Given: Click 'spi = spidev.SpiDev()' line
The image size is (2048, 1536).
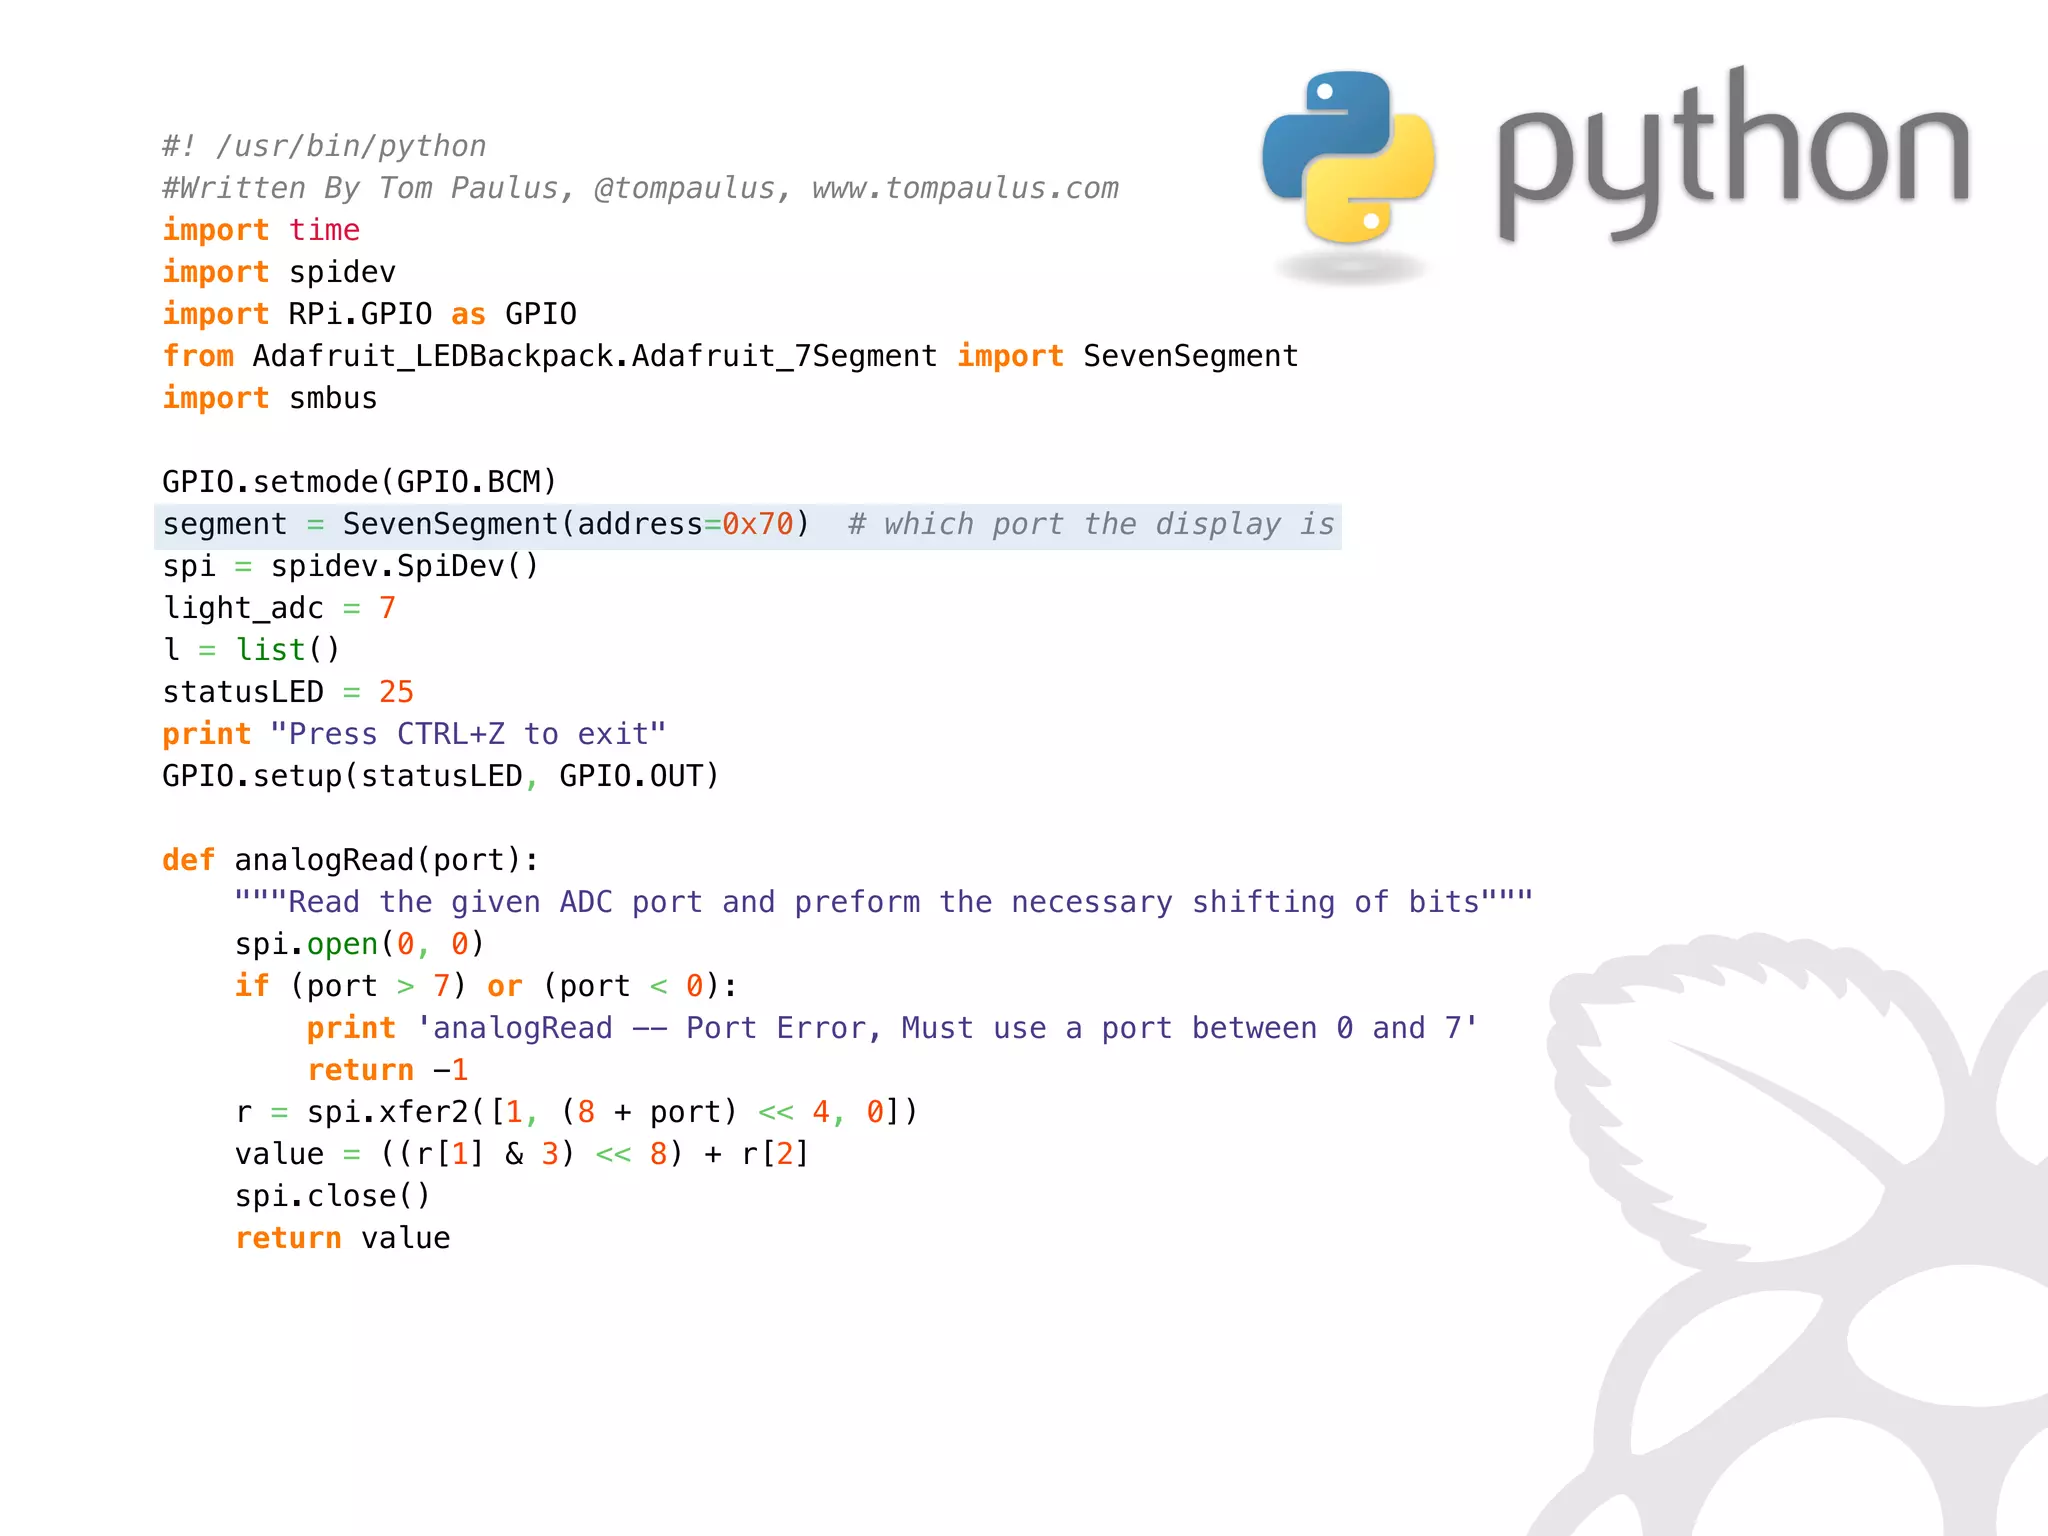Looking at the screenshot, I should 351,566.
